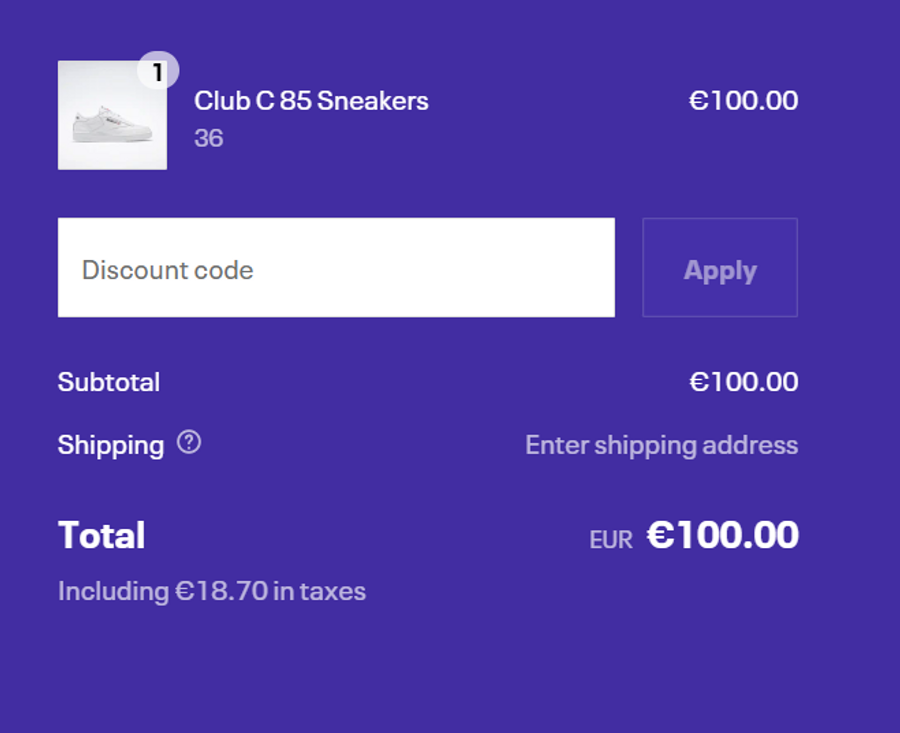Click the bold total amount €100.00
The height and width of the screenshot is (733, 900).
[722, 535]
